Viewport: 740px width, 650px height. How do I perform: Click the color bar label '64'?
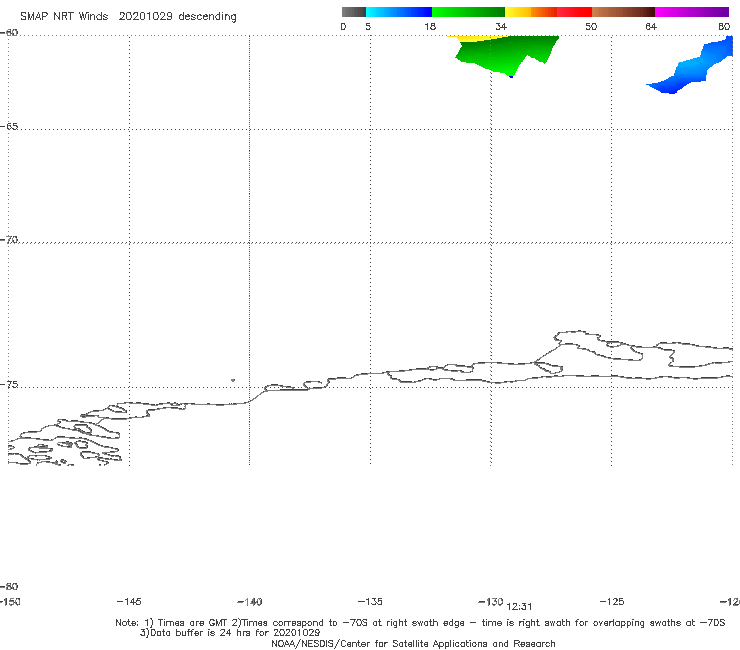click(x=651, y=27)
